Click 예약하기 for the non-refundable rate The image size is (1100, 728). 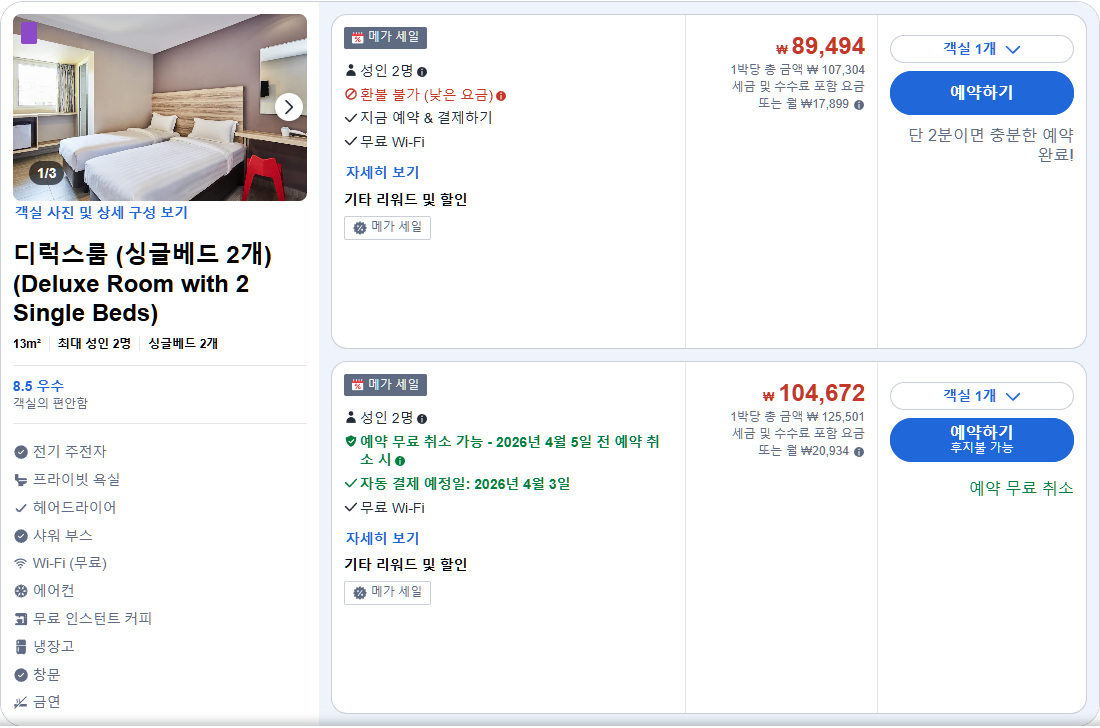pos(981,93)
